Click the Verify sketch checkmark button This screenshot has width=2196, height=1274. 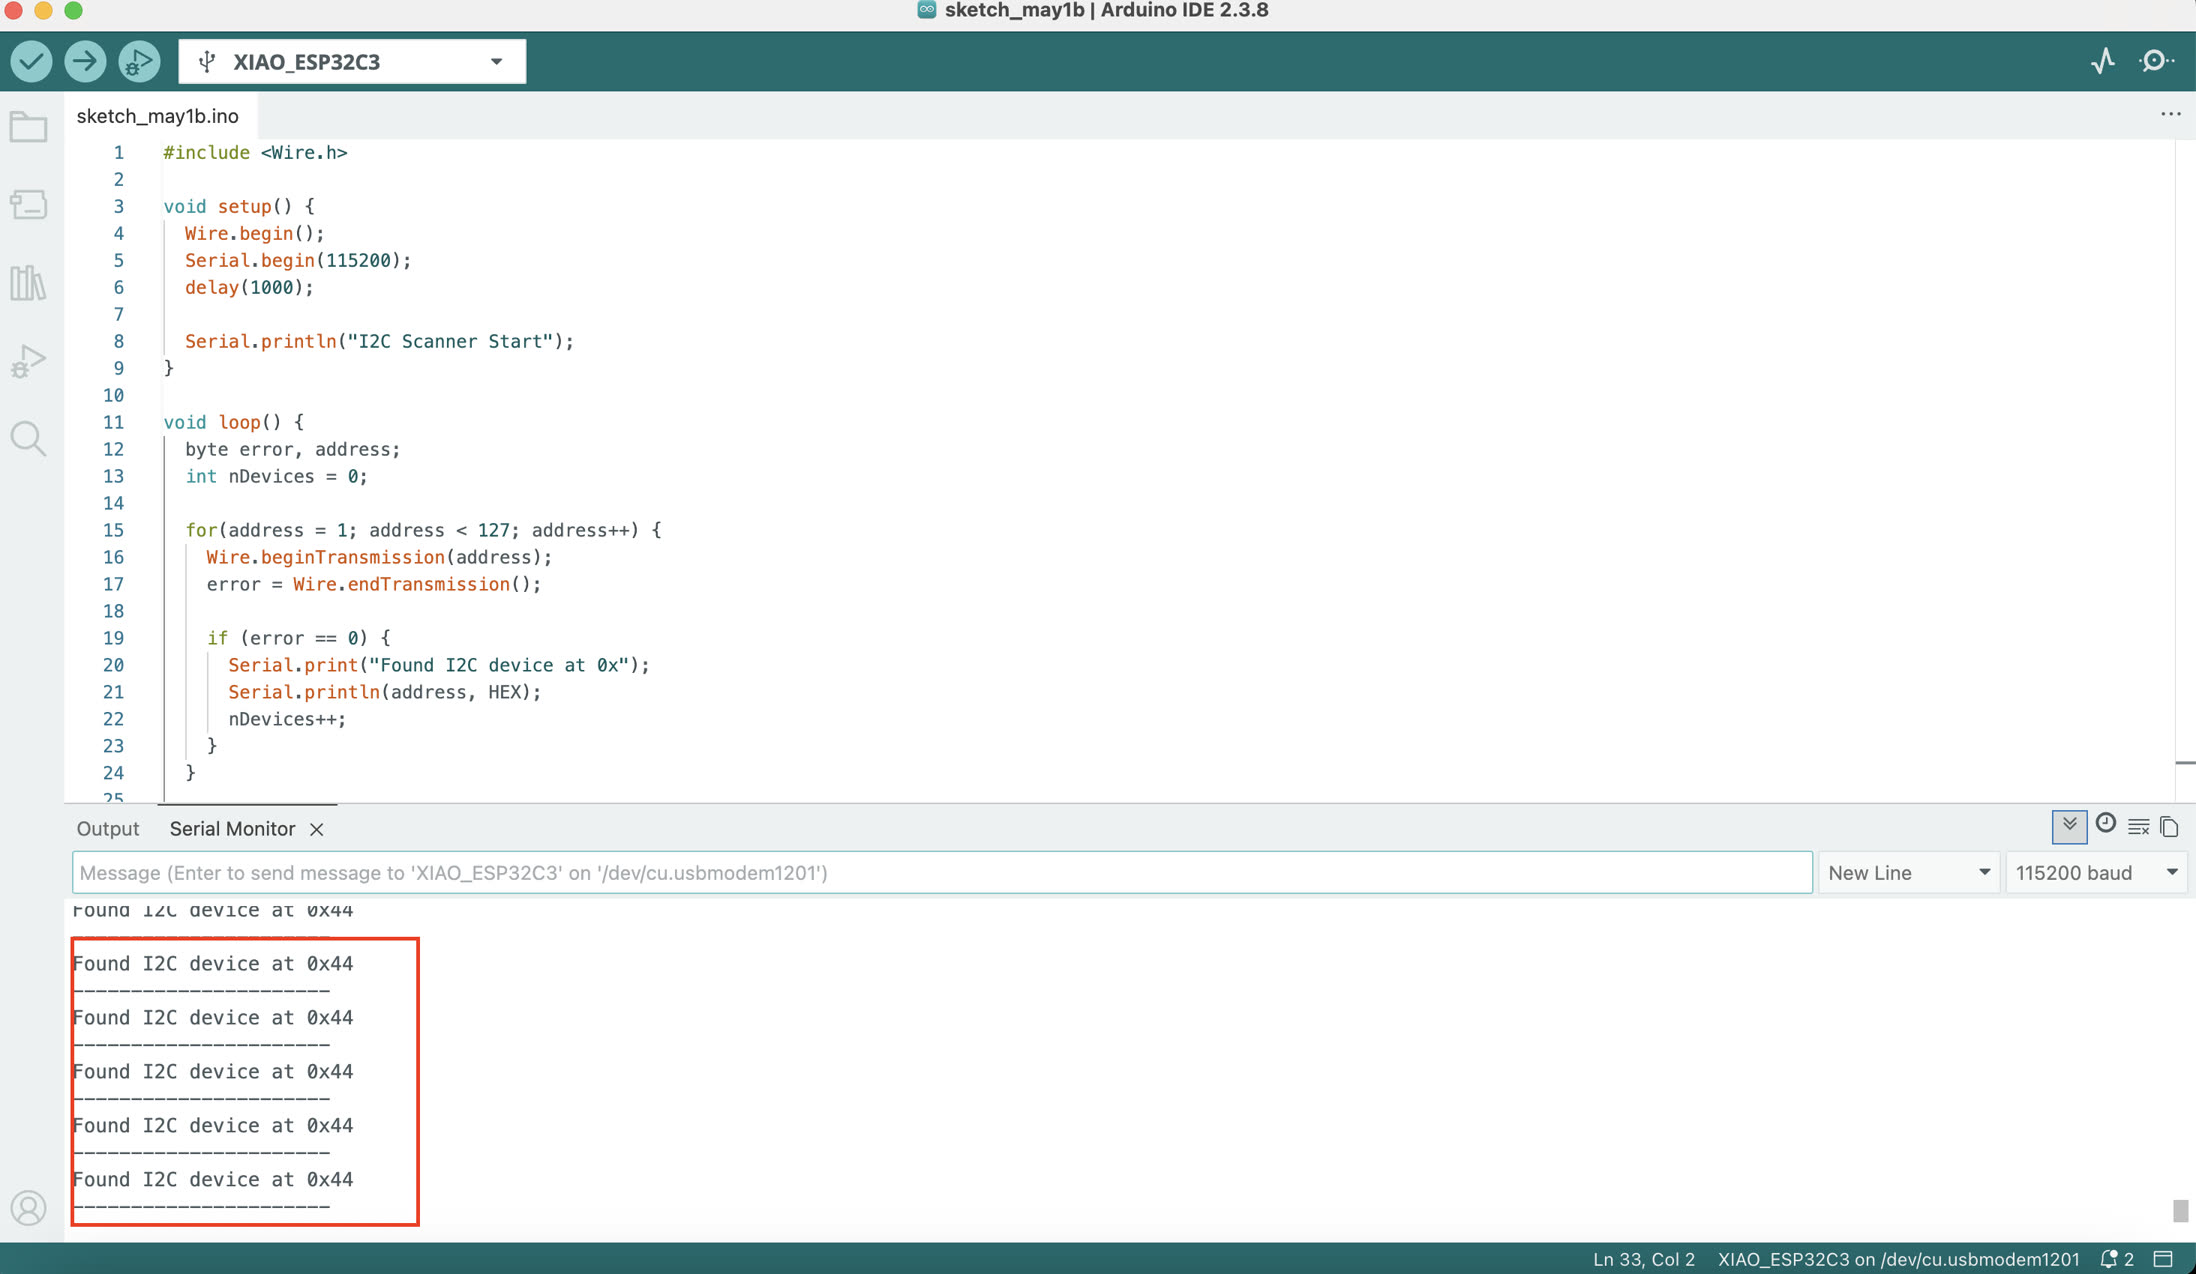(31, 62)
